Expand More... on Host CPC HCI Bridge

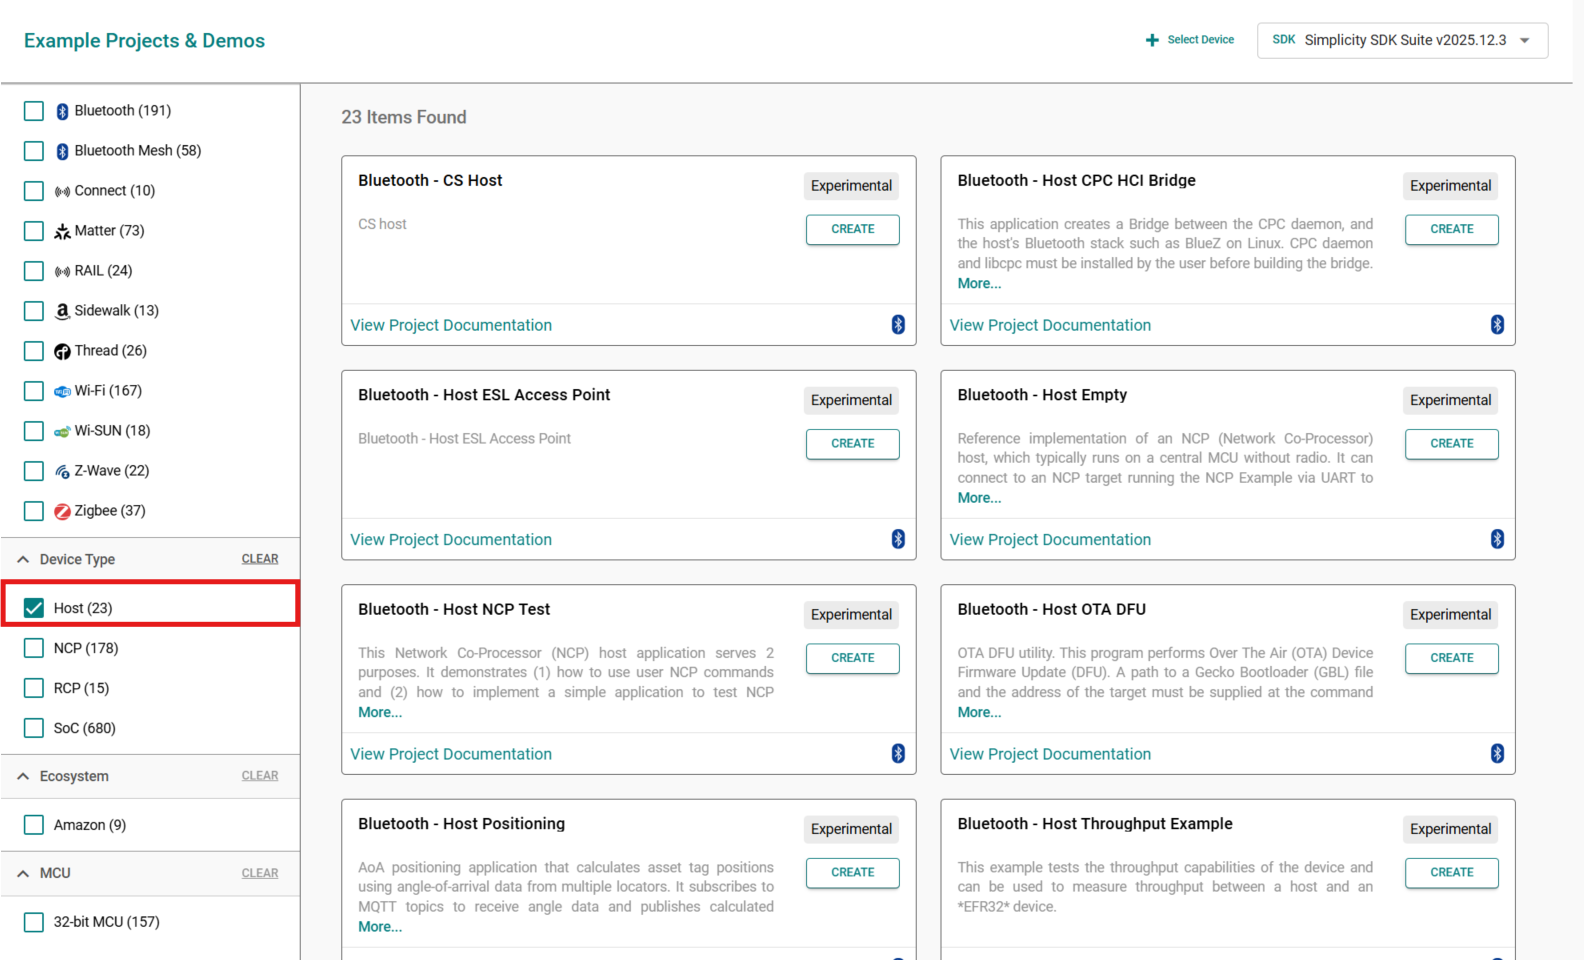tap(979, 283)
